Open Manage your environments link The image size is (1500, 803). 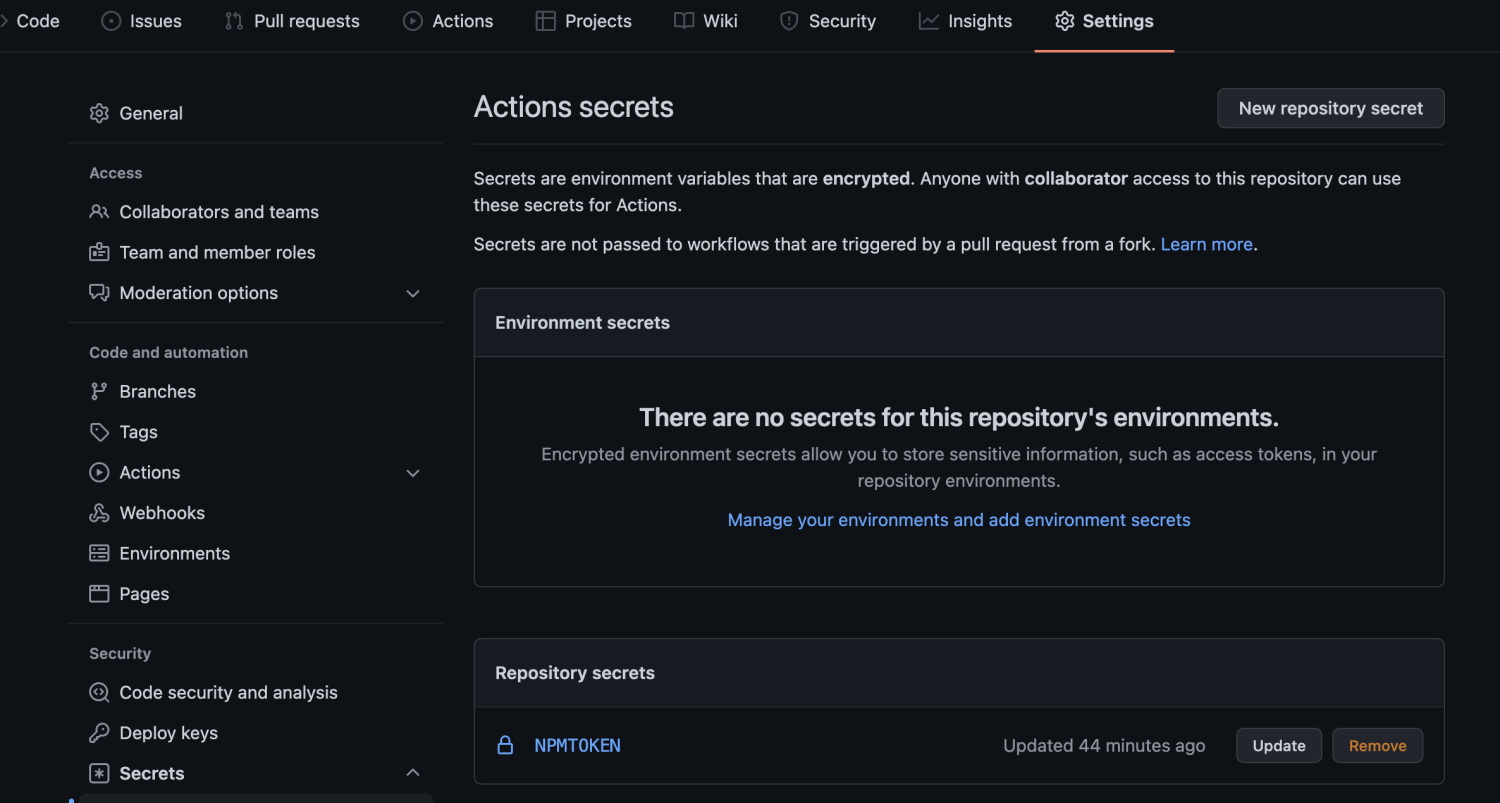[x=959, y=520]
